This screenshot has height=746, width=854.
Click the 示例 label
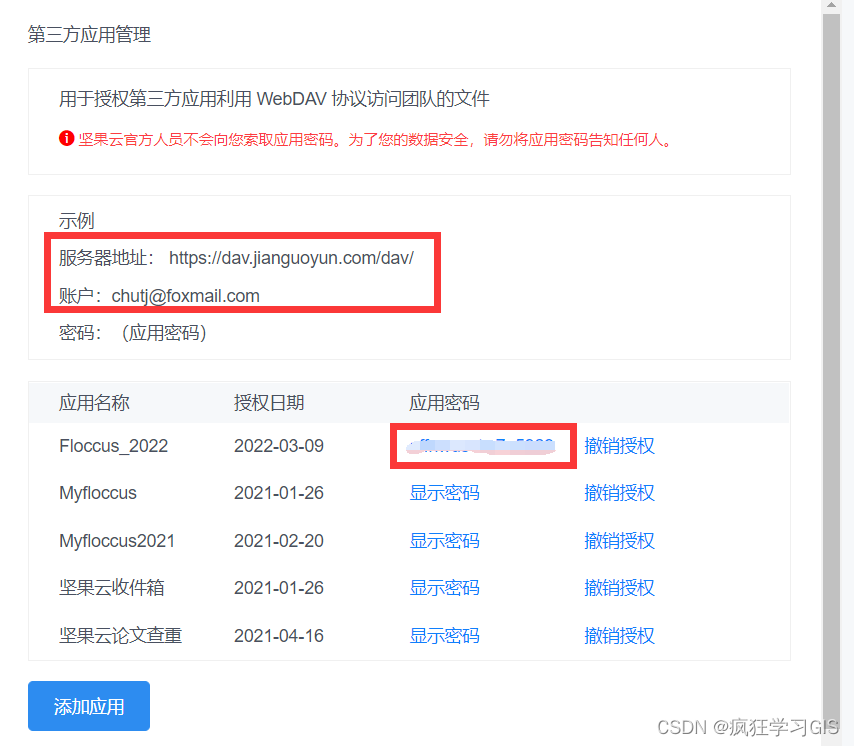(x=76, y=221)
